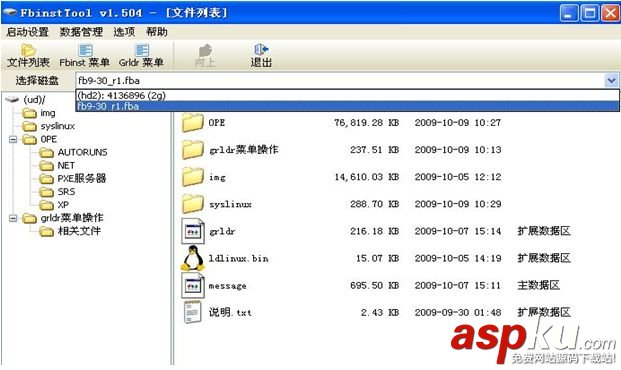Image resolution: width=621 pixels, height=370 pixels.
Task: Click 主数据区 label in message row
Action: tap(538, 285)
